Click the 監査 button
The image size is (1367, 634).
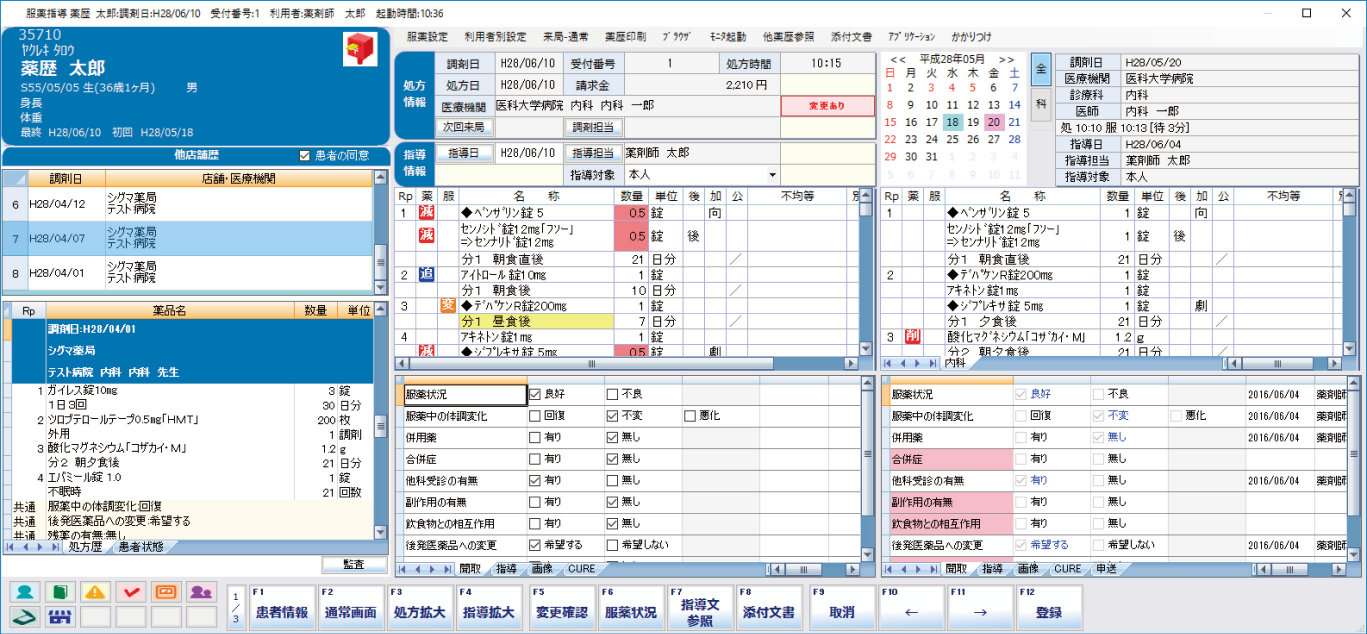[353, 565]
